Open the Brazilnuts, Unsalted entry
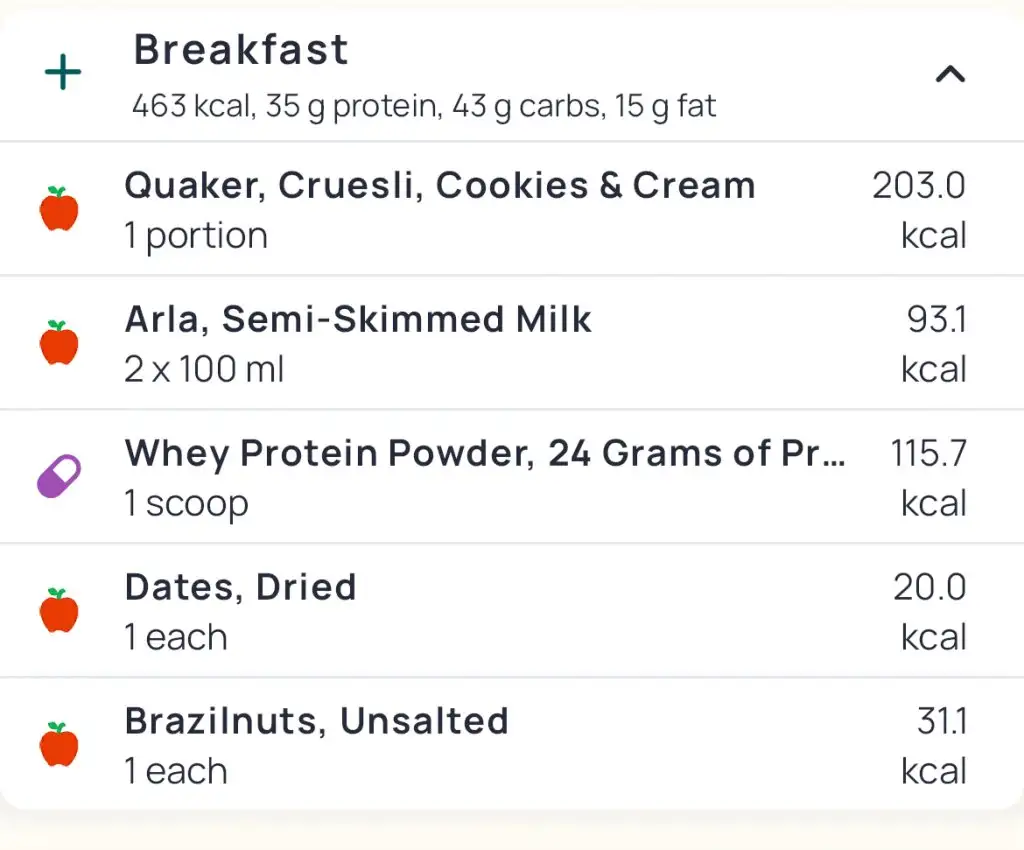 coord(316,722)
